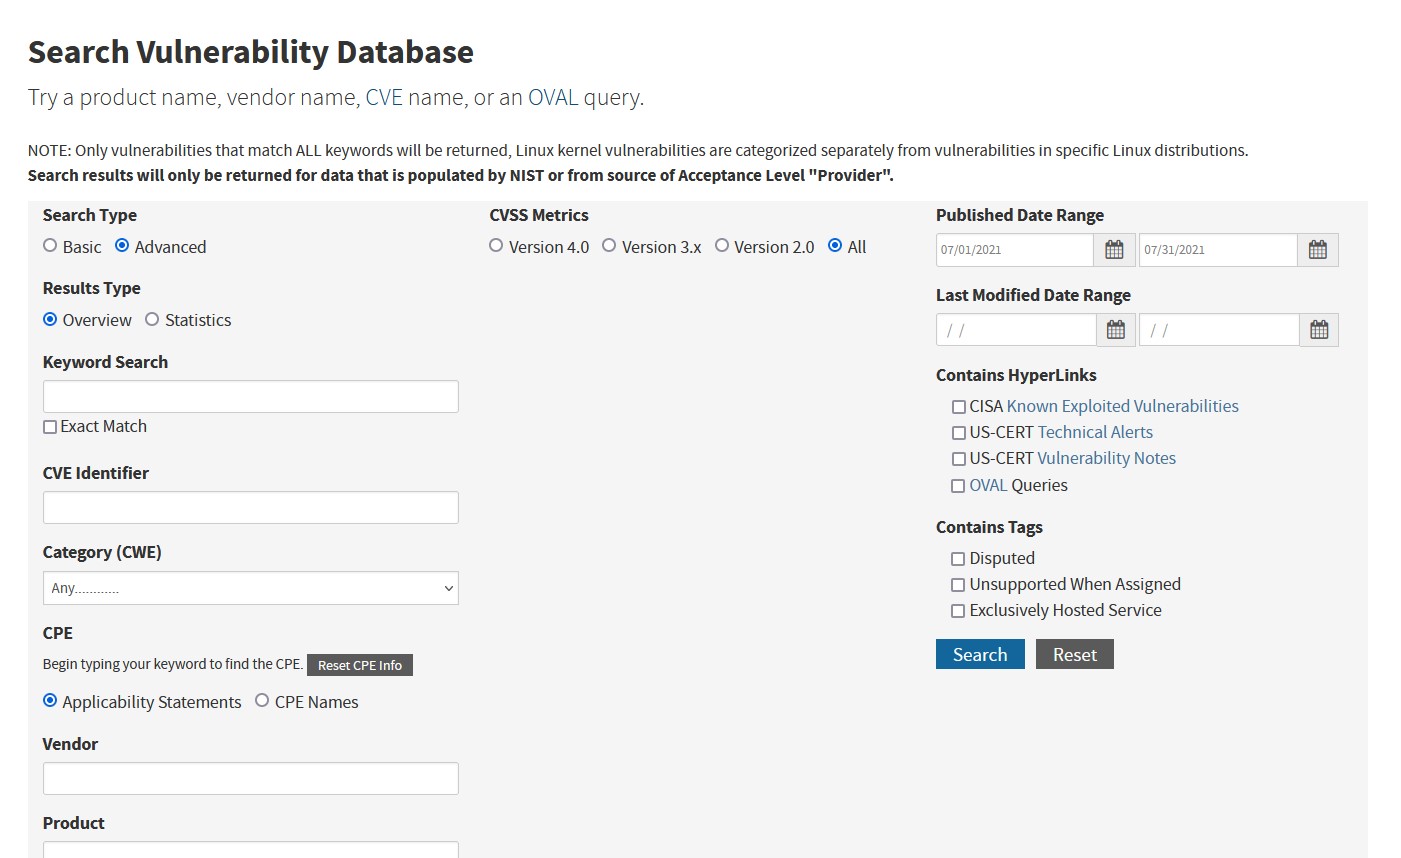This screenshot has height=858, width=1401.
Task: Select the CPE Names option
Action: click(261, 700)
